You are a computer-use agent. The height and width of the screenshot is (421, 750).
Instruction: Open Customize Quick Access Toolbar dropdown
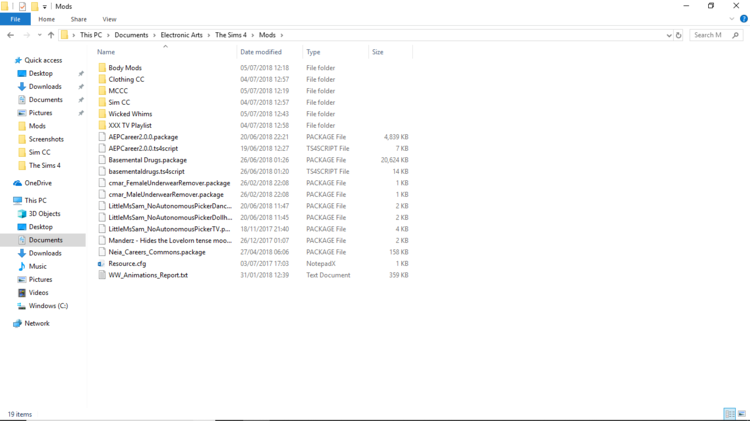point(44,7)
